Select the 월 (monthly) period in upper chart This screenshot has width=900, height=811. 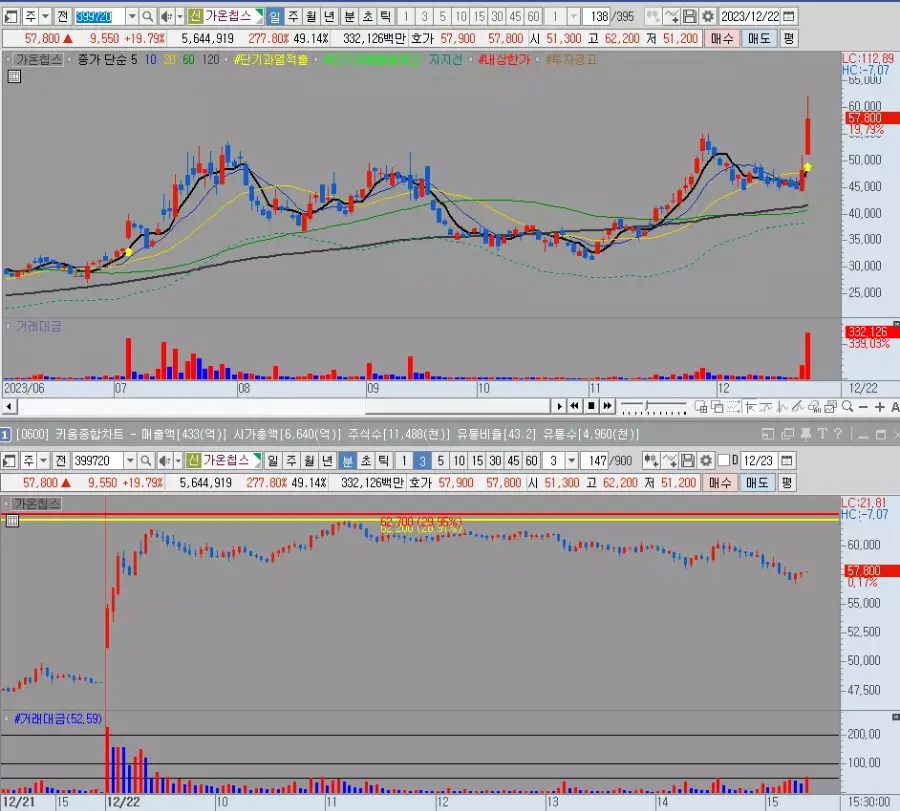[311, 16]
